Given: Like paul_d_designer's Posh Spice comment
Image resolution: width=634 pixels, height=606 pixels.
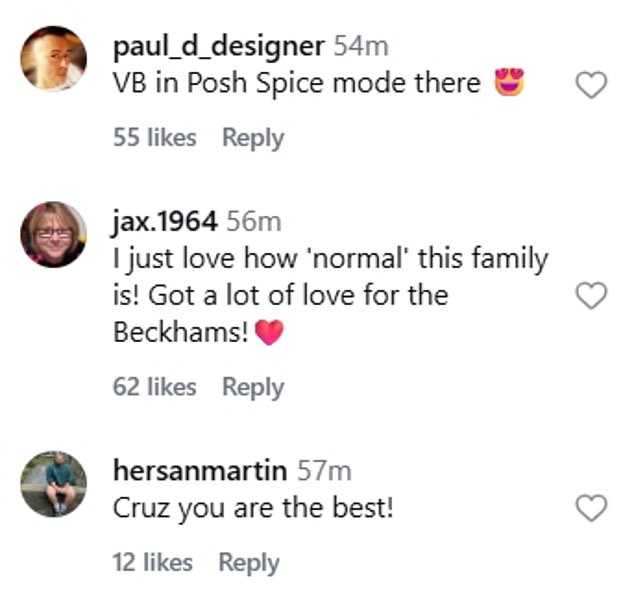Looking at the screenshot, I should [592, 87].
